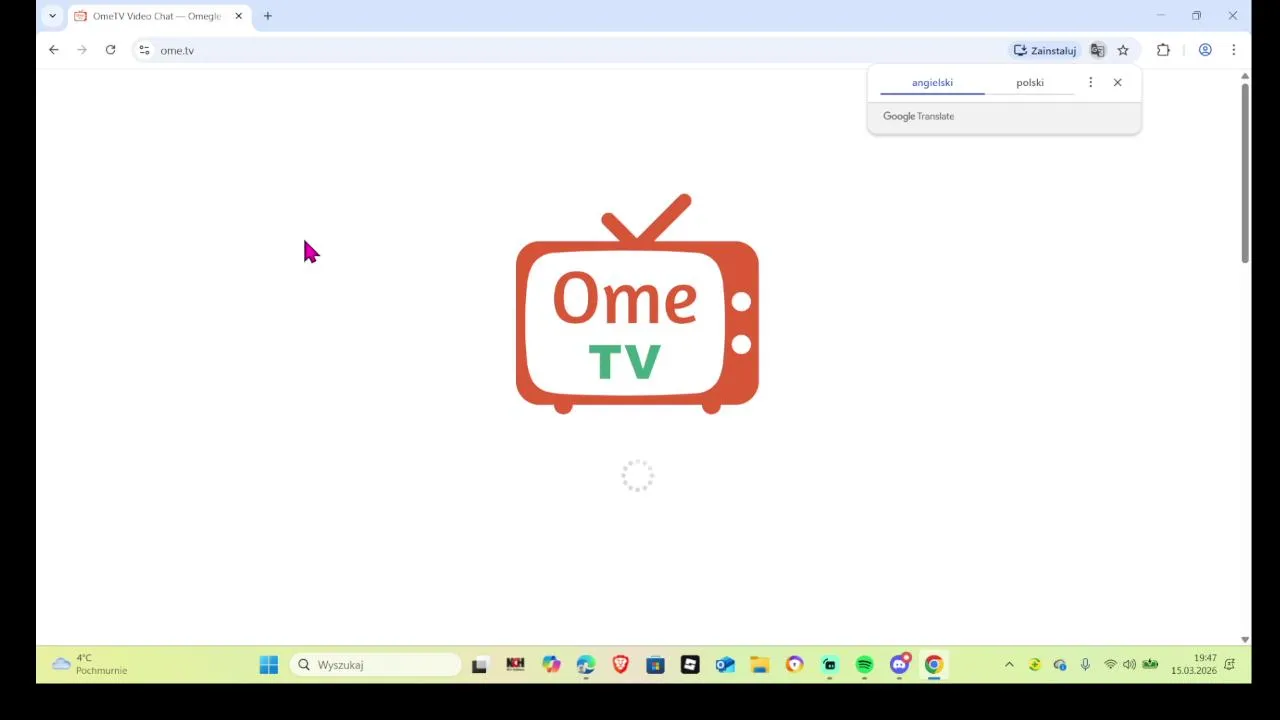Click the Zainstaluj install app button

click(x=1045, y=50)
